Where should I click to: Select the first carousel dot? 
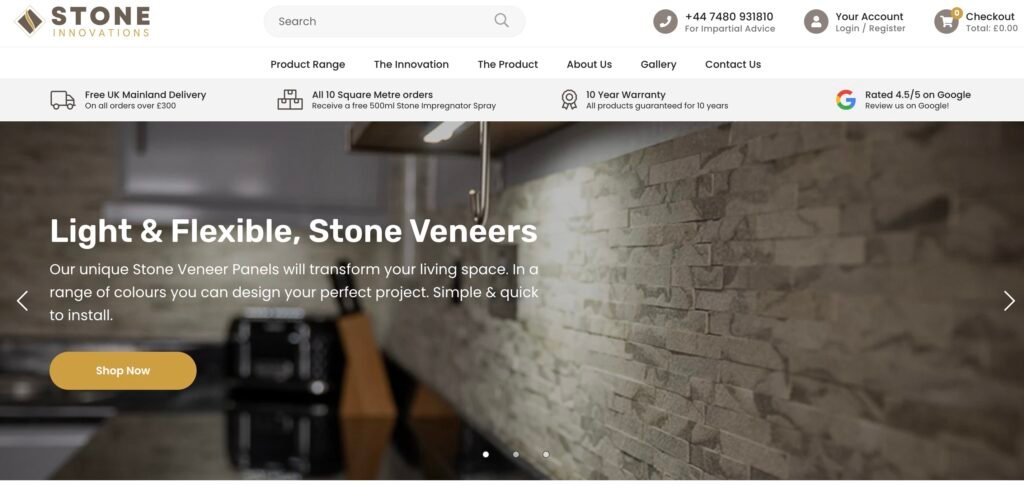(x=485, y=454)
